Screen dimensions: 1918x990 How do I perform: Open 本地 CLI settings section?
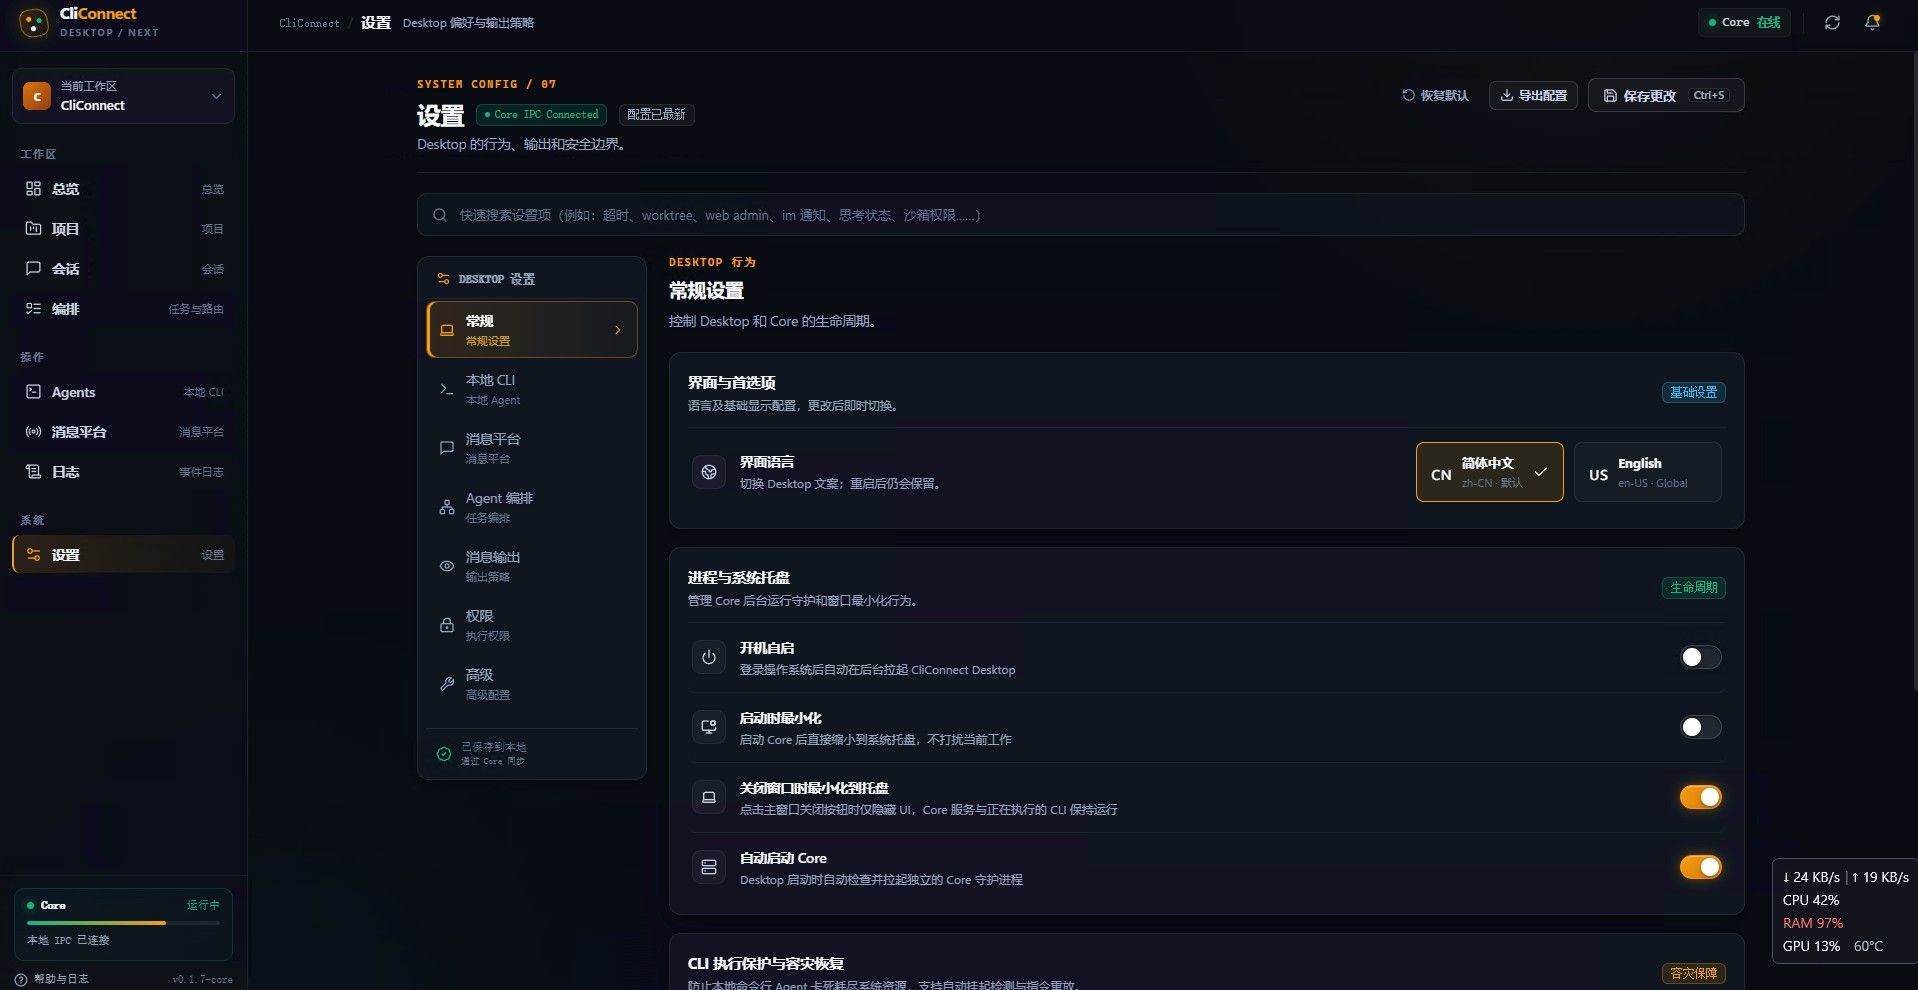point(532,389)
